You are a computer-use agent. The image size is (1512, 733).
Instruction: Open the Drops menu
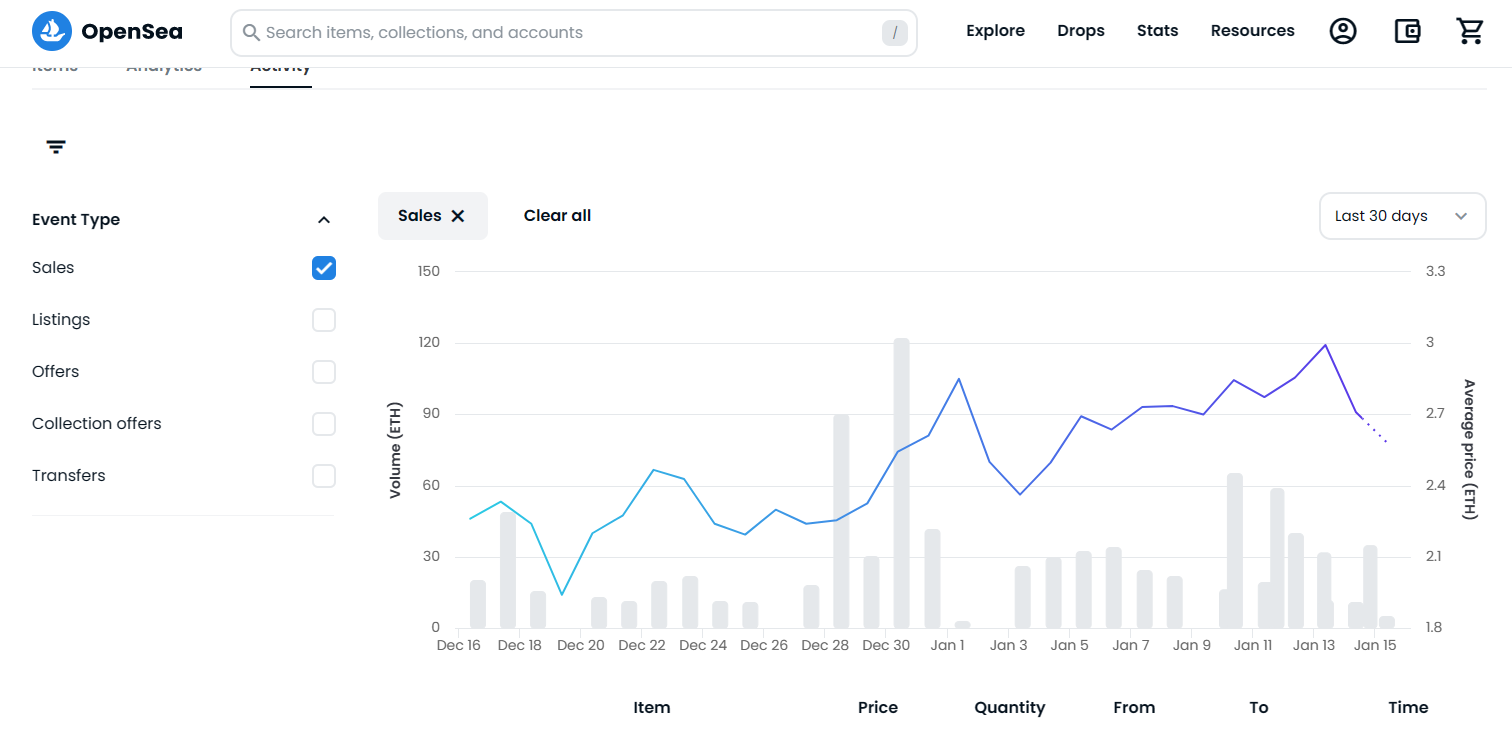click(1081, 31)
